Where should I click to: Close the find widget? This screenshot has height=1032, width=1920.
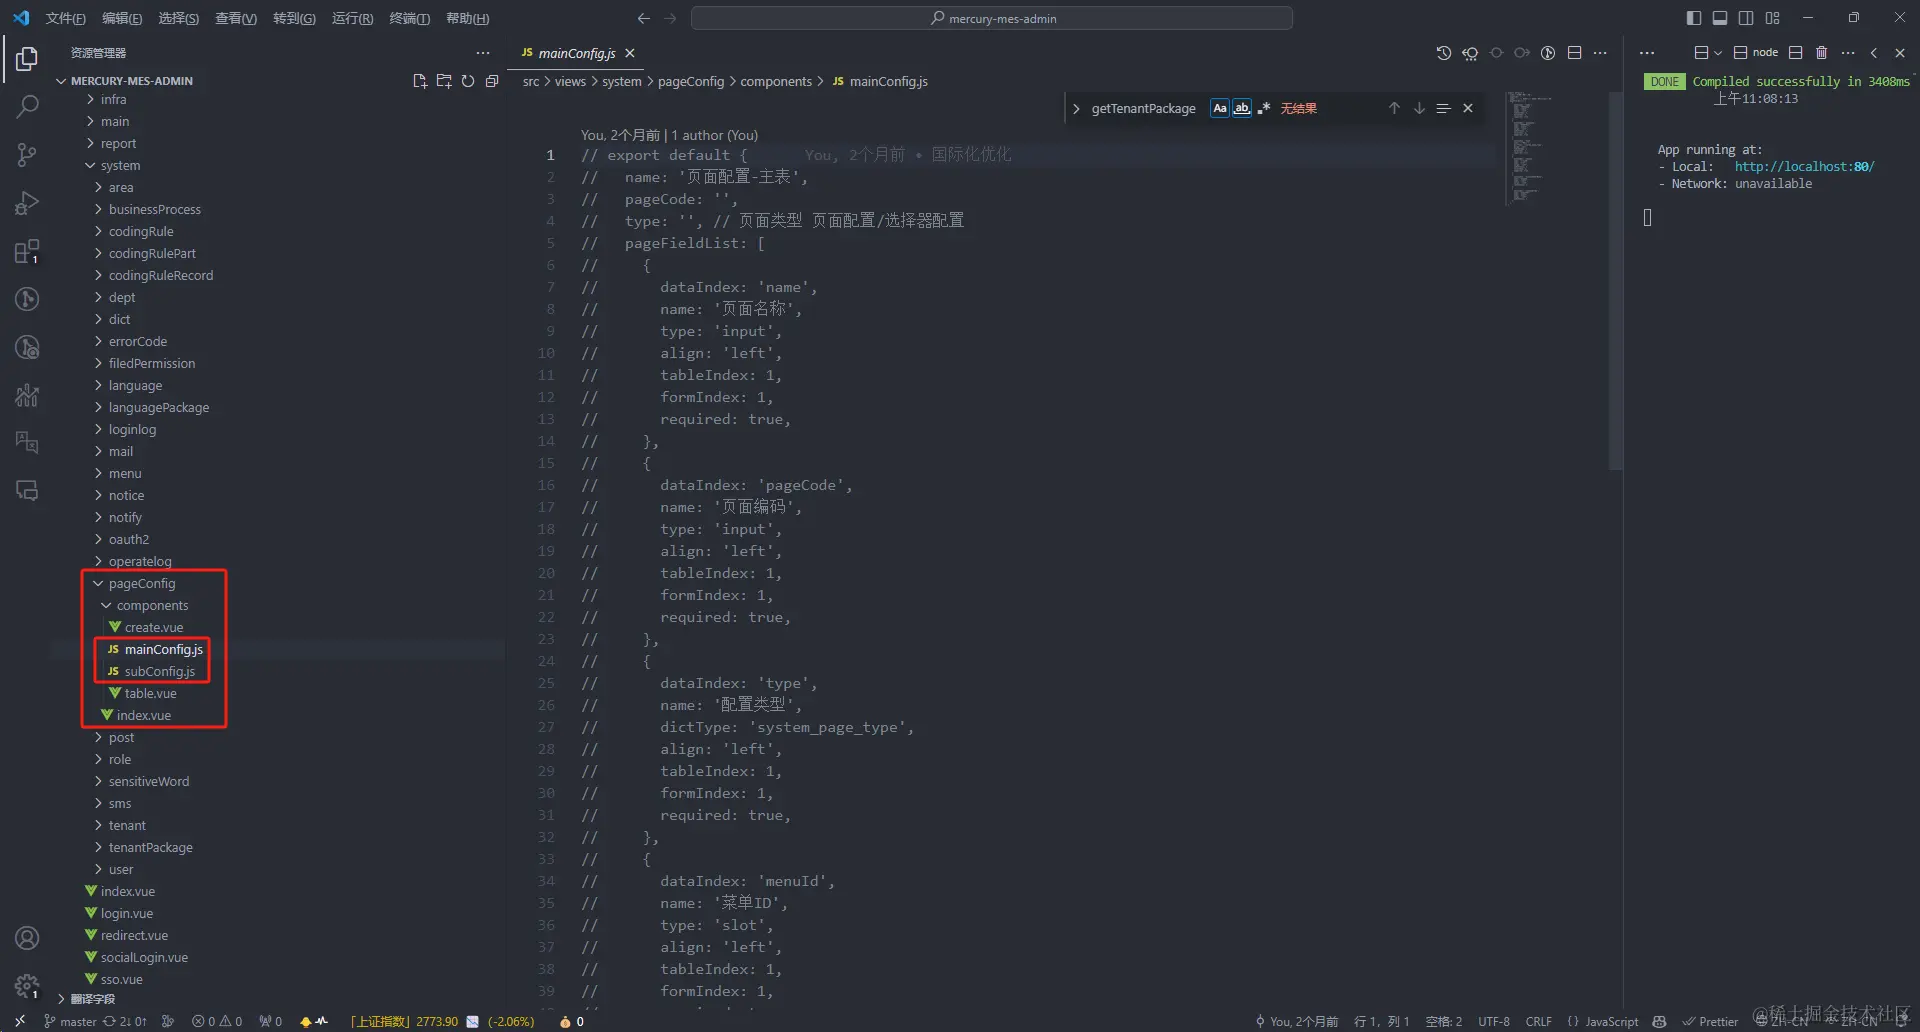coord(1468,108)
